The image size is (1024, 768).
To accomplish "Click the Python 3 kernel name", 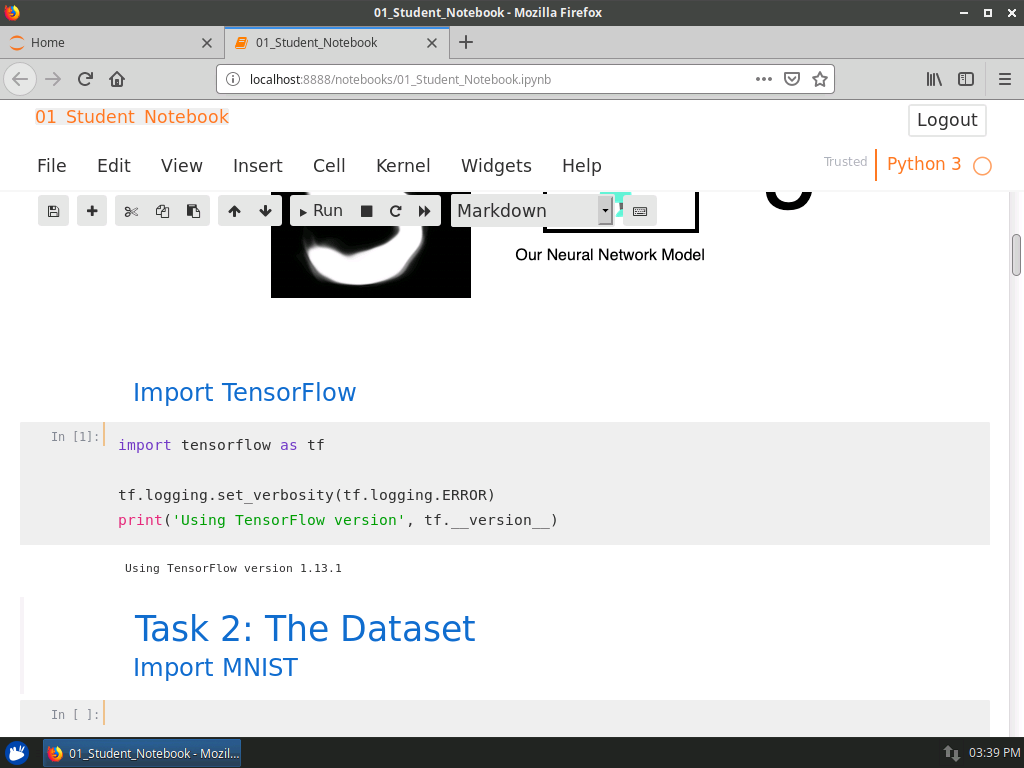I will (x=923, y=164).
